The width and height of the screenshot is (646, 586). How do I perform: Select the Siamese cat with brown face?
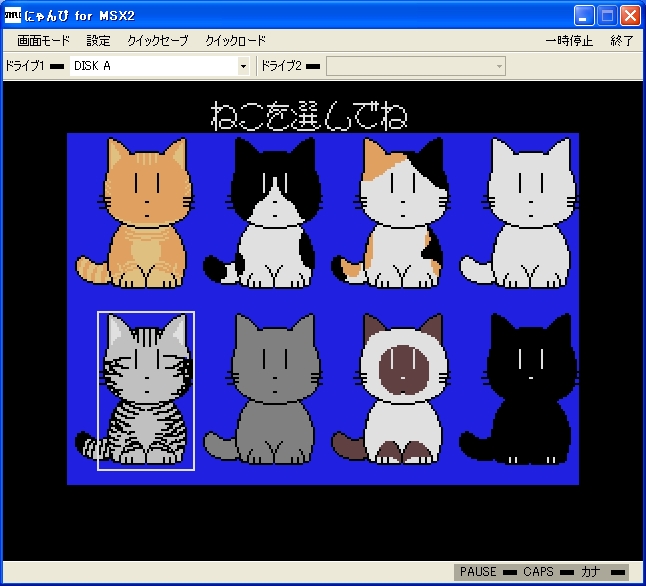pos(402,390)
